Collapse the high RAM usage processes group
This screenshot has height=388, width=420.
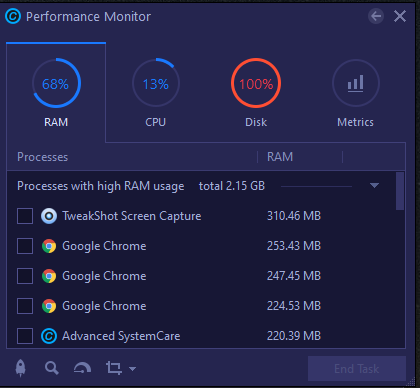tap(374, 186)
